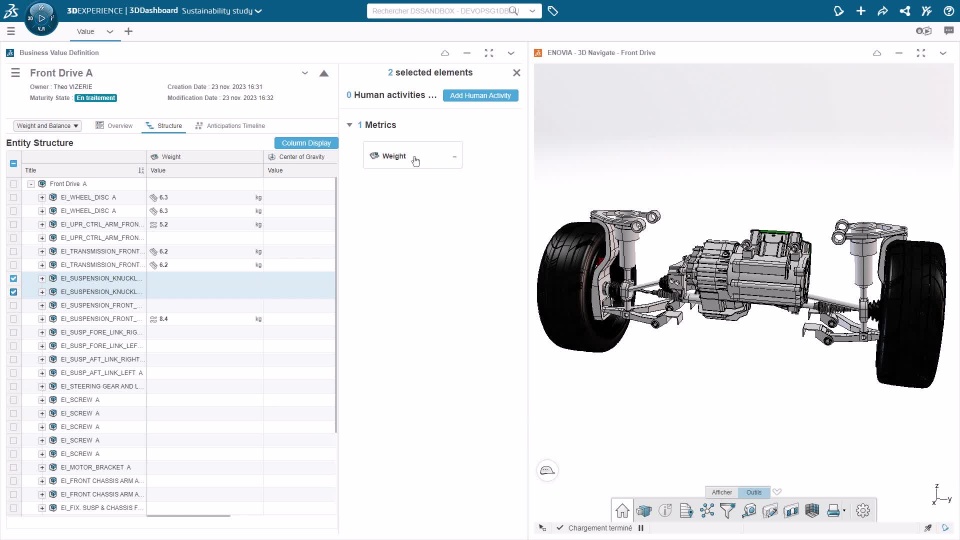Click the Column Display button
Image resolution: width=960 pixels, height=540 pixels.
click(306, 143)
